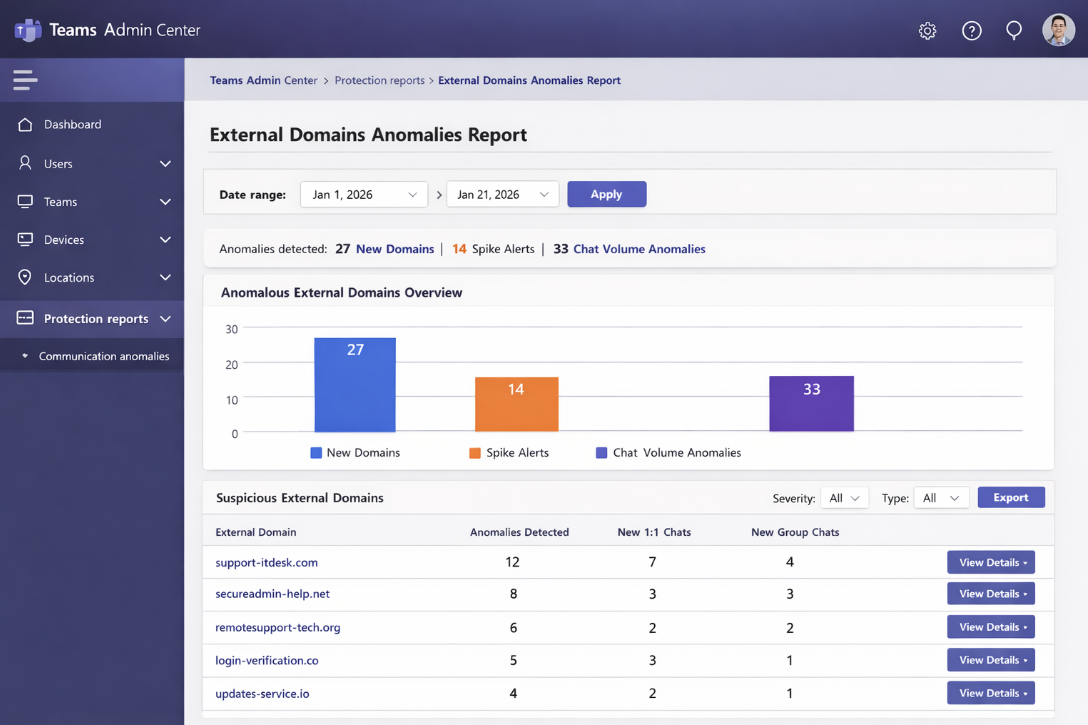1088x725 pixels.
Task: Open Teams Admin Center settings gear
Action: pyautogui.click(x=927, y=30)
